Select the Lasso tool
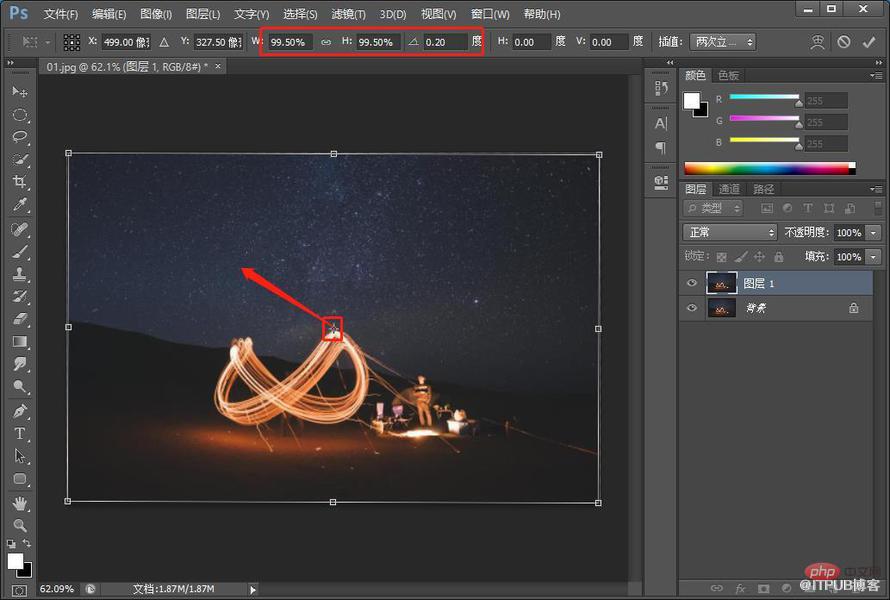 [x=20, y=137]
